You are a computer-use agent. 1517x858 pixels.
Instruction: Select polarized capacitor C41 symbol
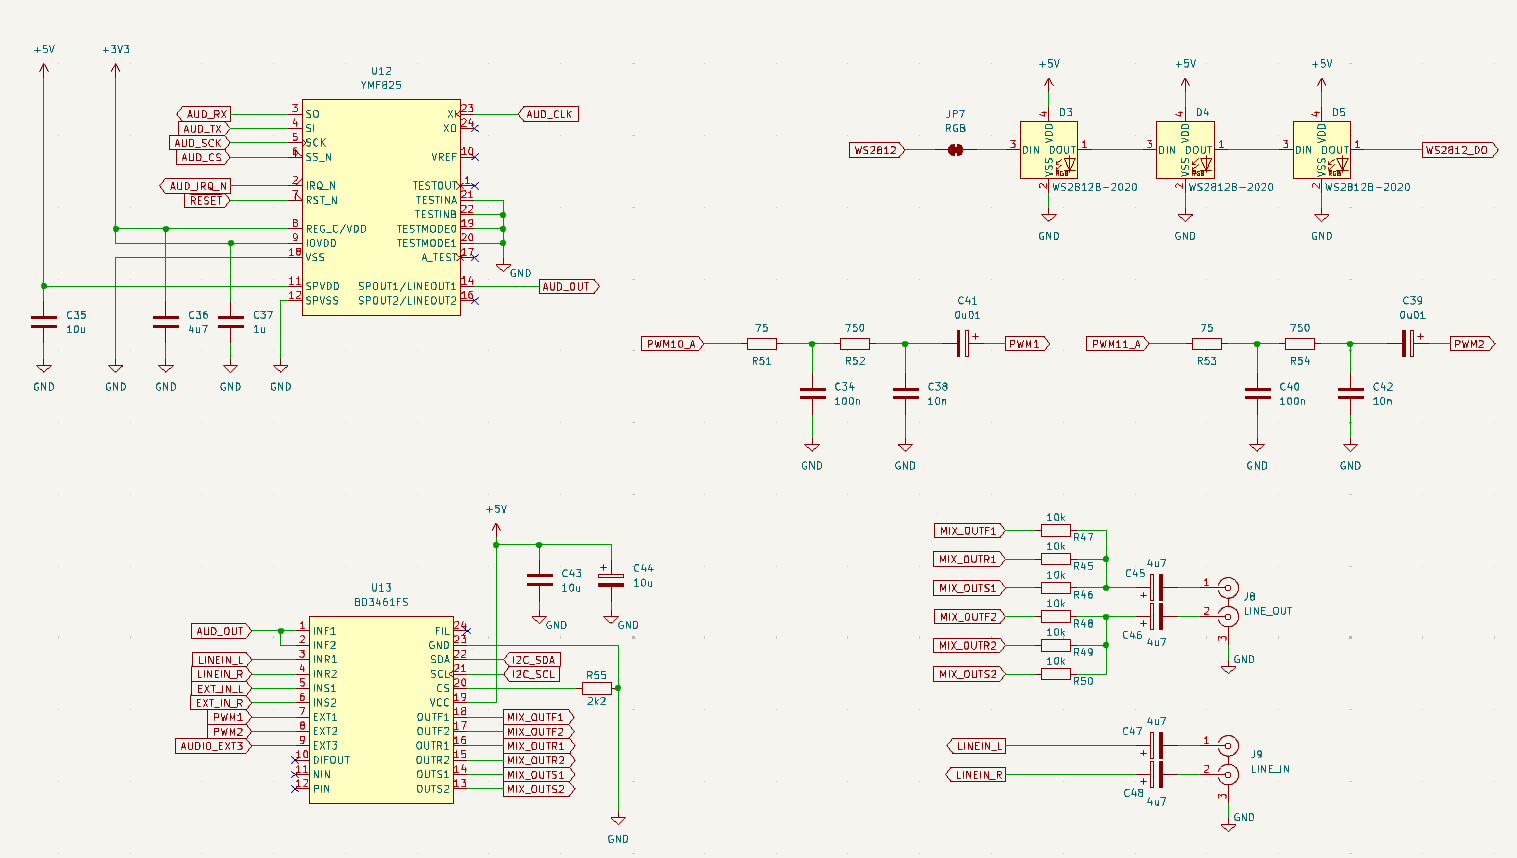(965, 344)
